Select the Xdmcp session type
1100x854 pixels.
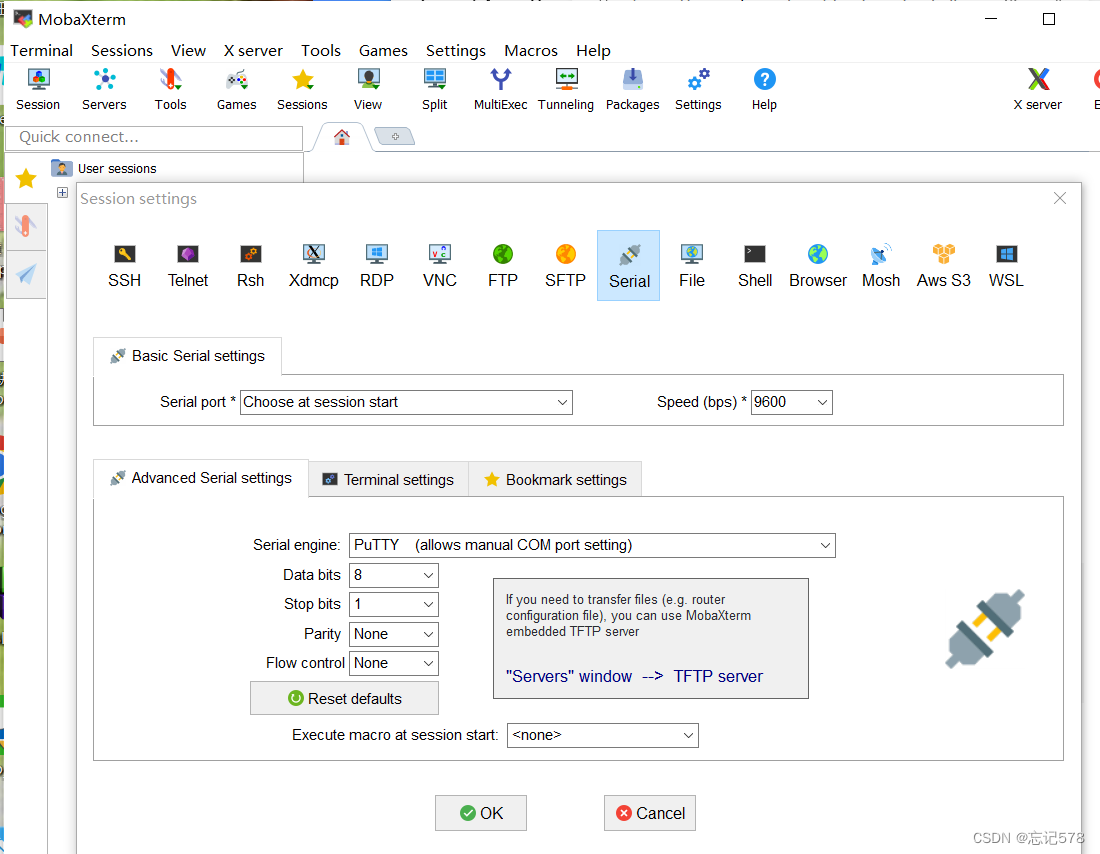[314, 265]
